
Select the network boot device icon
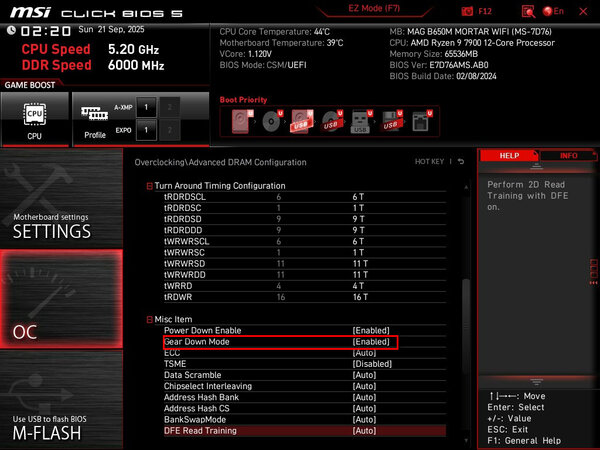[x=422, y=121]
